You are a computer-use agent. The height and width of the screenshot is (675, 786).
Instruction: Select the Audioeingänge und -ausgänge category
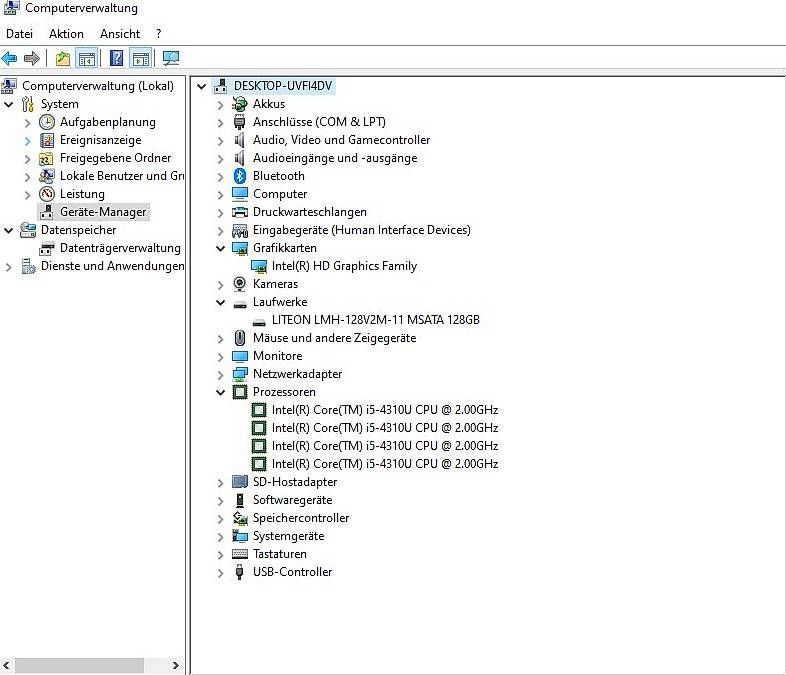point(335,158)
